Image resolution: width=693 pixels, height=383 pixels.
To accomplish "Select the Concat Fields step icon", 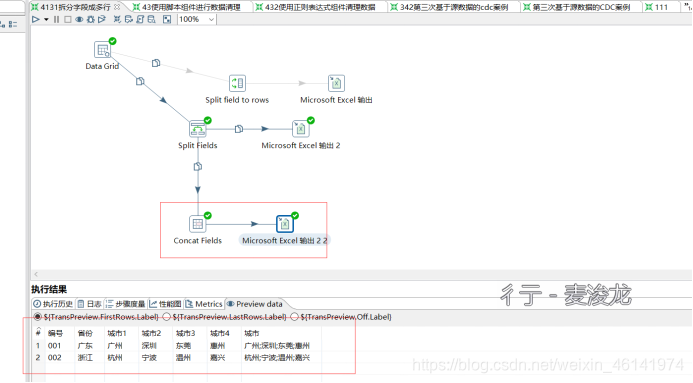I will tap(198, 224).
